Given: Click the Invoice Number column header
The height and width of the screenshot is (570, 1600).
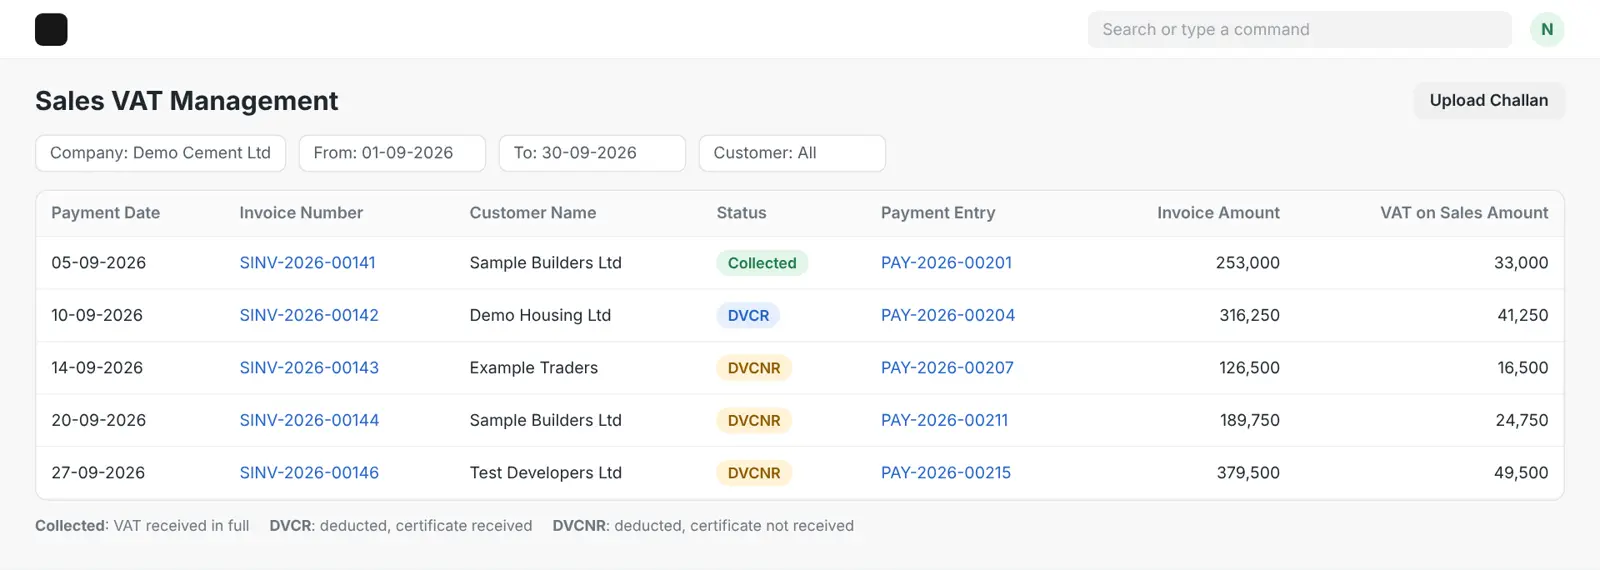Looking at the screenshot, I should coord(301,213).
